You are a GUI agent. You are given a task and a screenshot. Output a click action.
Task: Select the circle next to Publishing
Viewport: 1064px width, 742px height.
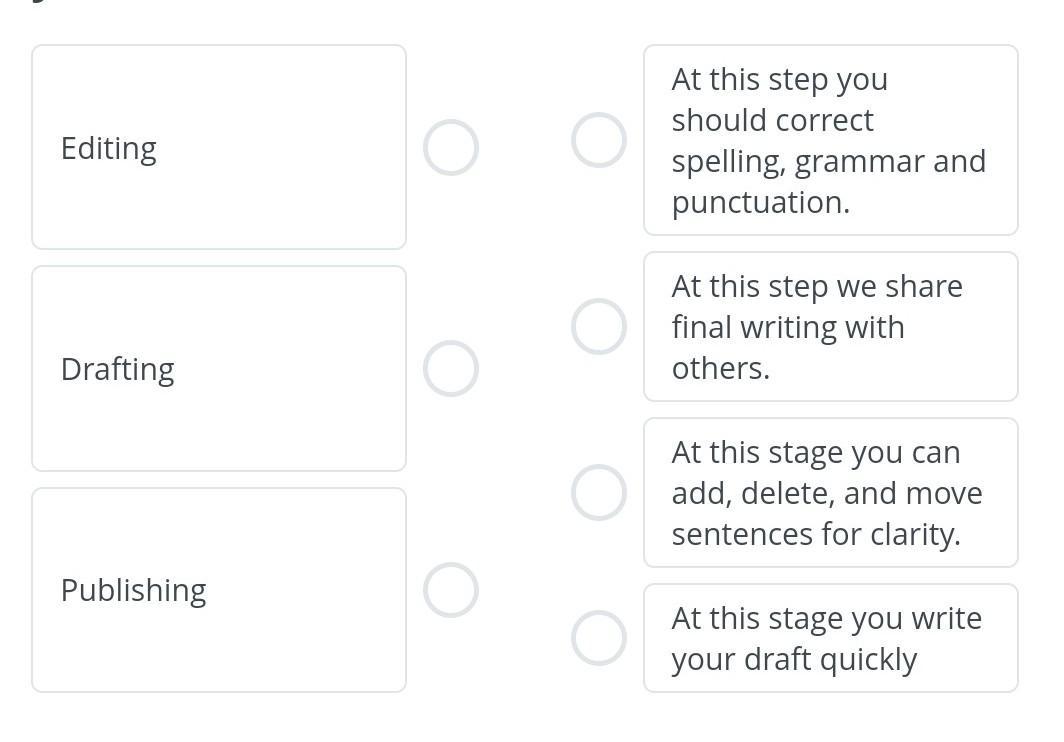[450, 590]
